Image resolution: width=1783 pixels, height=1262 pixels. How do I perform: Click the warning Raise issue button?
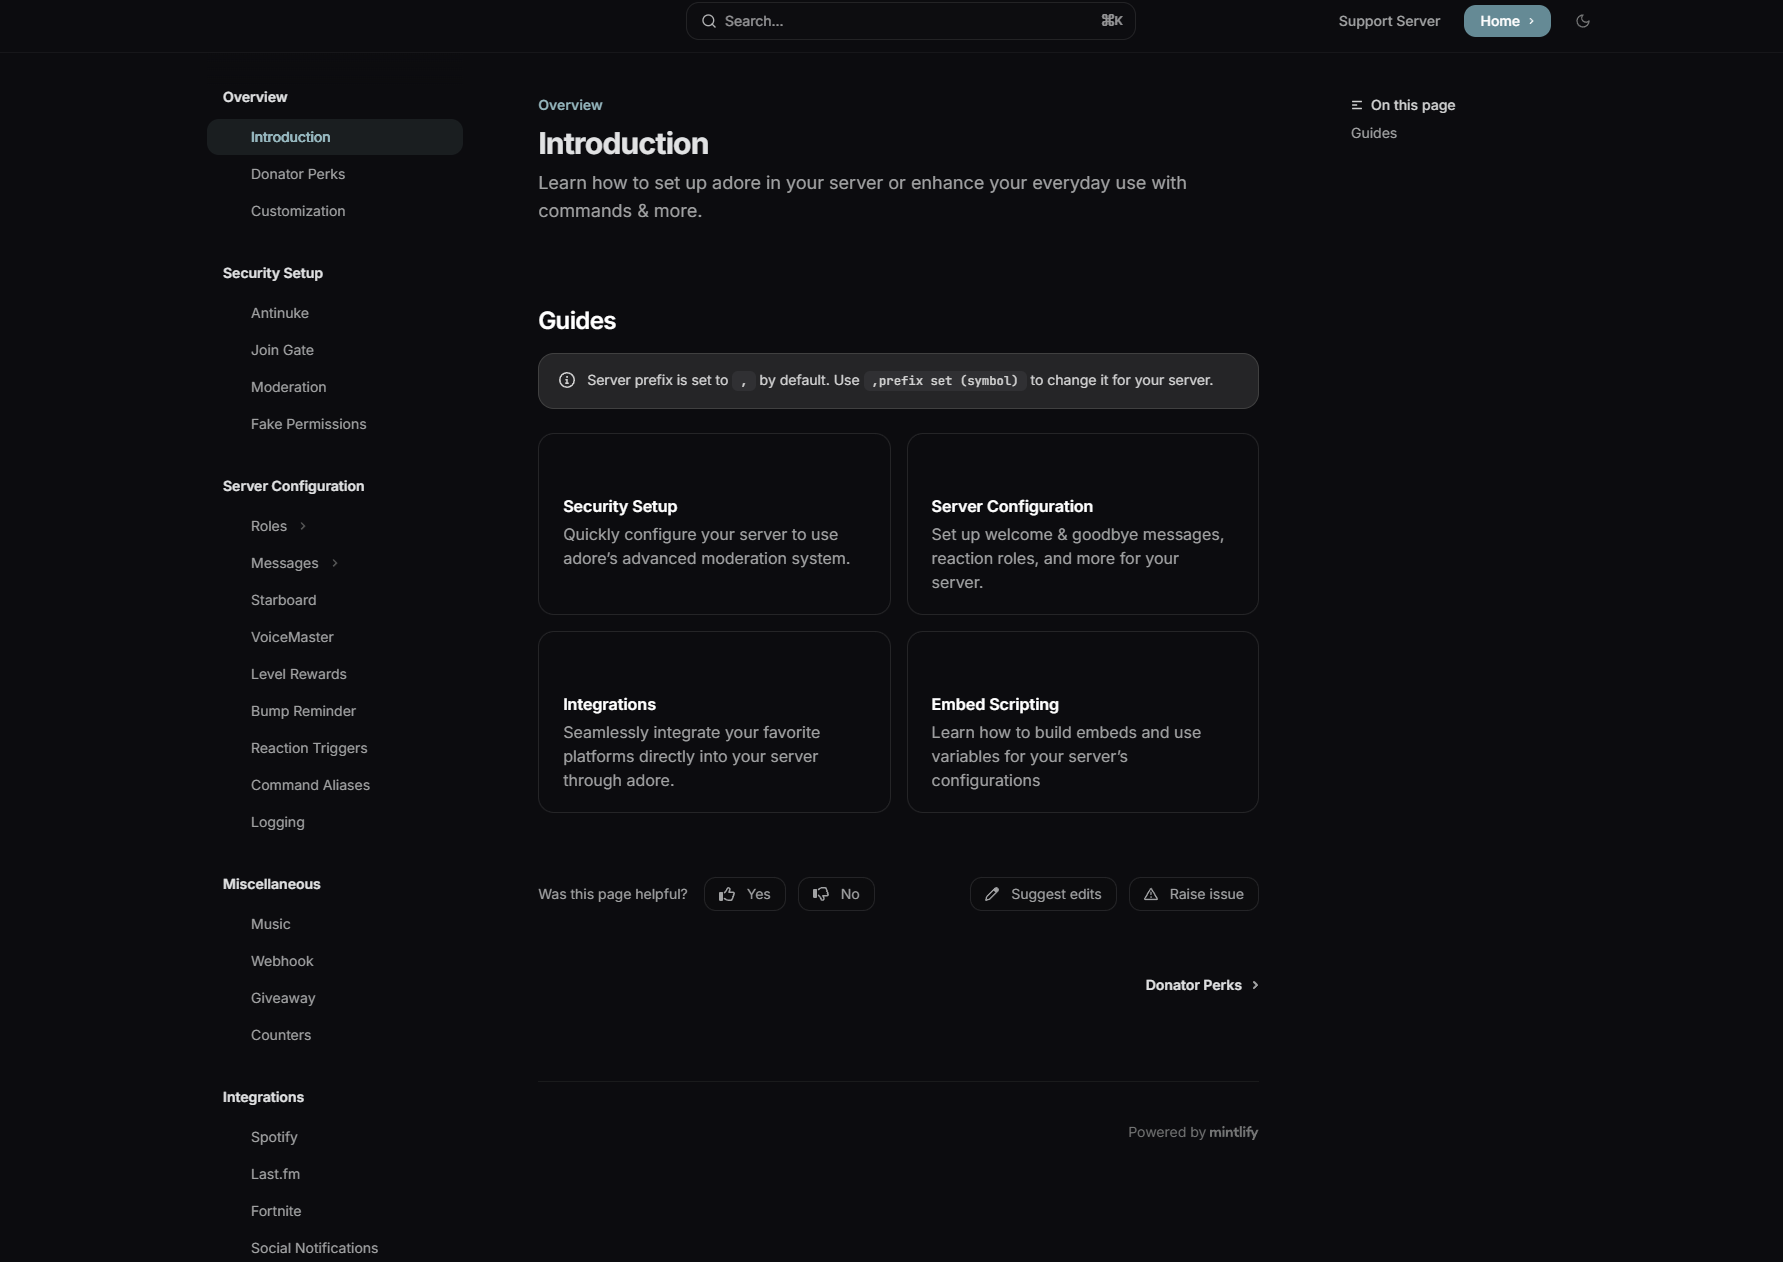(1194, 894)
